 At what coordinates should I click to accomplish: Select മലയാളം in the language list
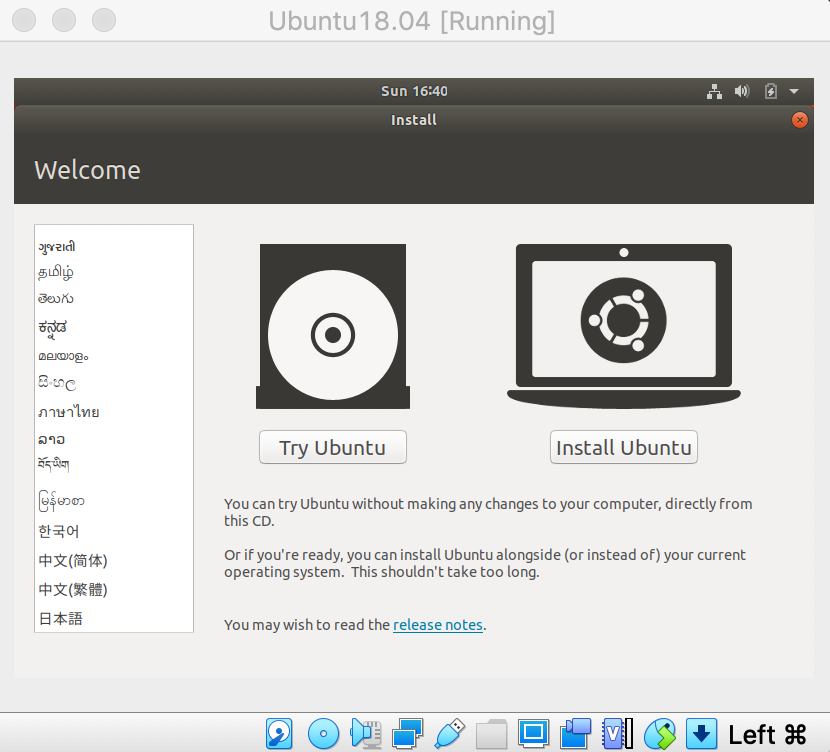point(114,356)
